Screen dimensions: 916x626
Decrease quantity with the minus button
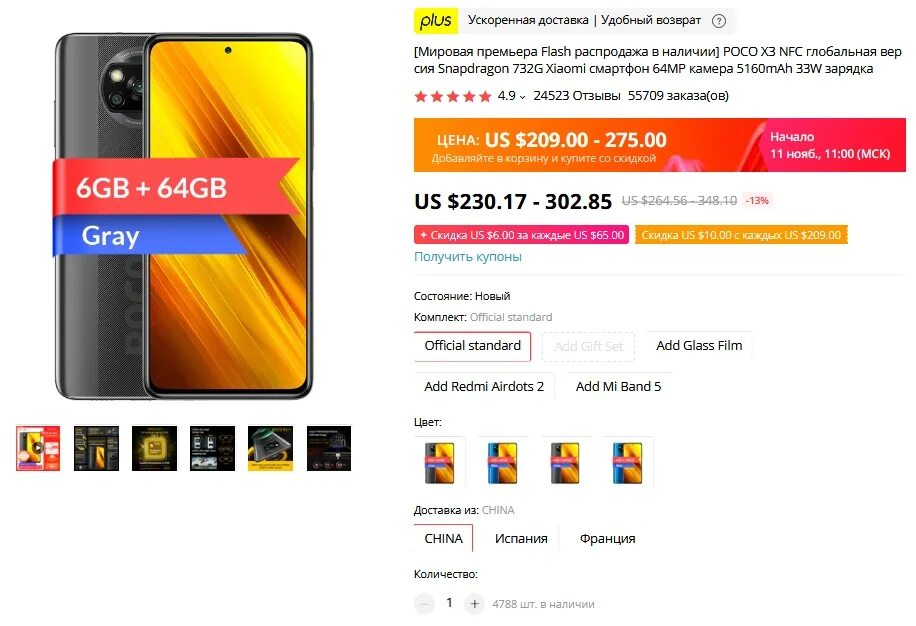(x=425, y=604)
